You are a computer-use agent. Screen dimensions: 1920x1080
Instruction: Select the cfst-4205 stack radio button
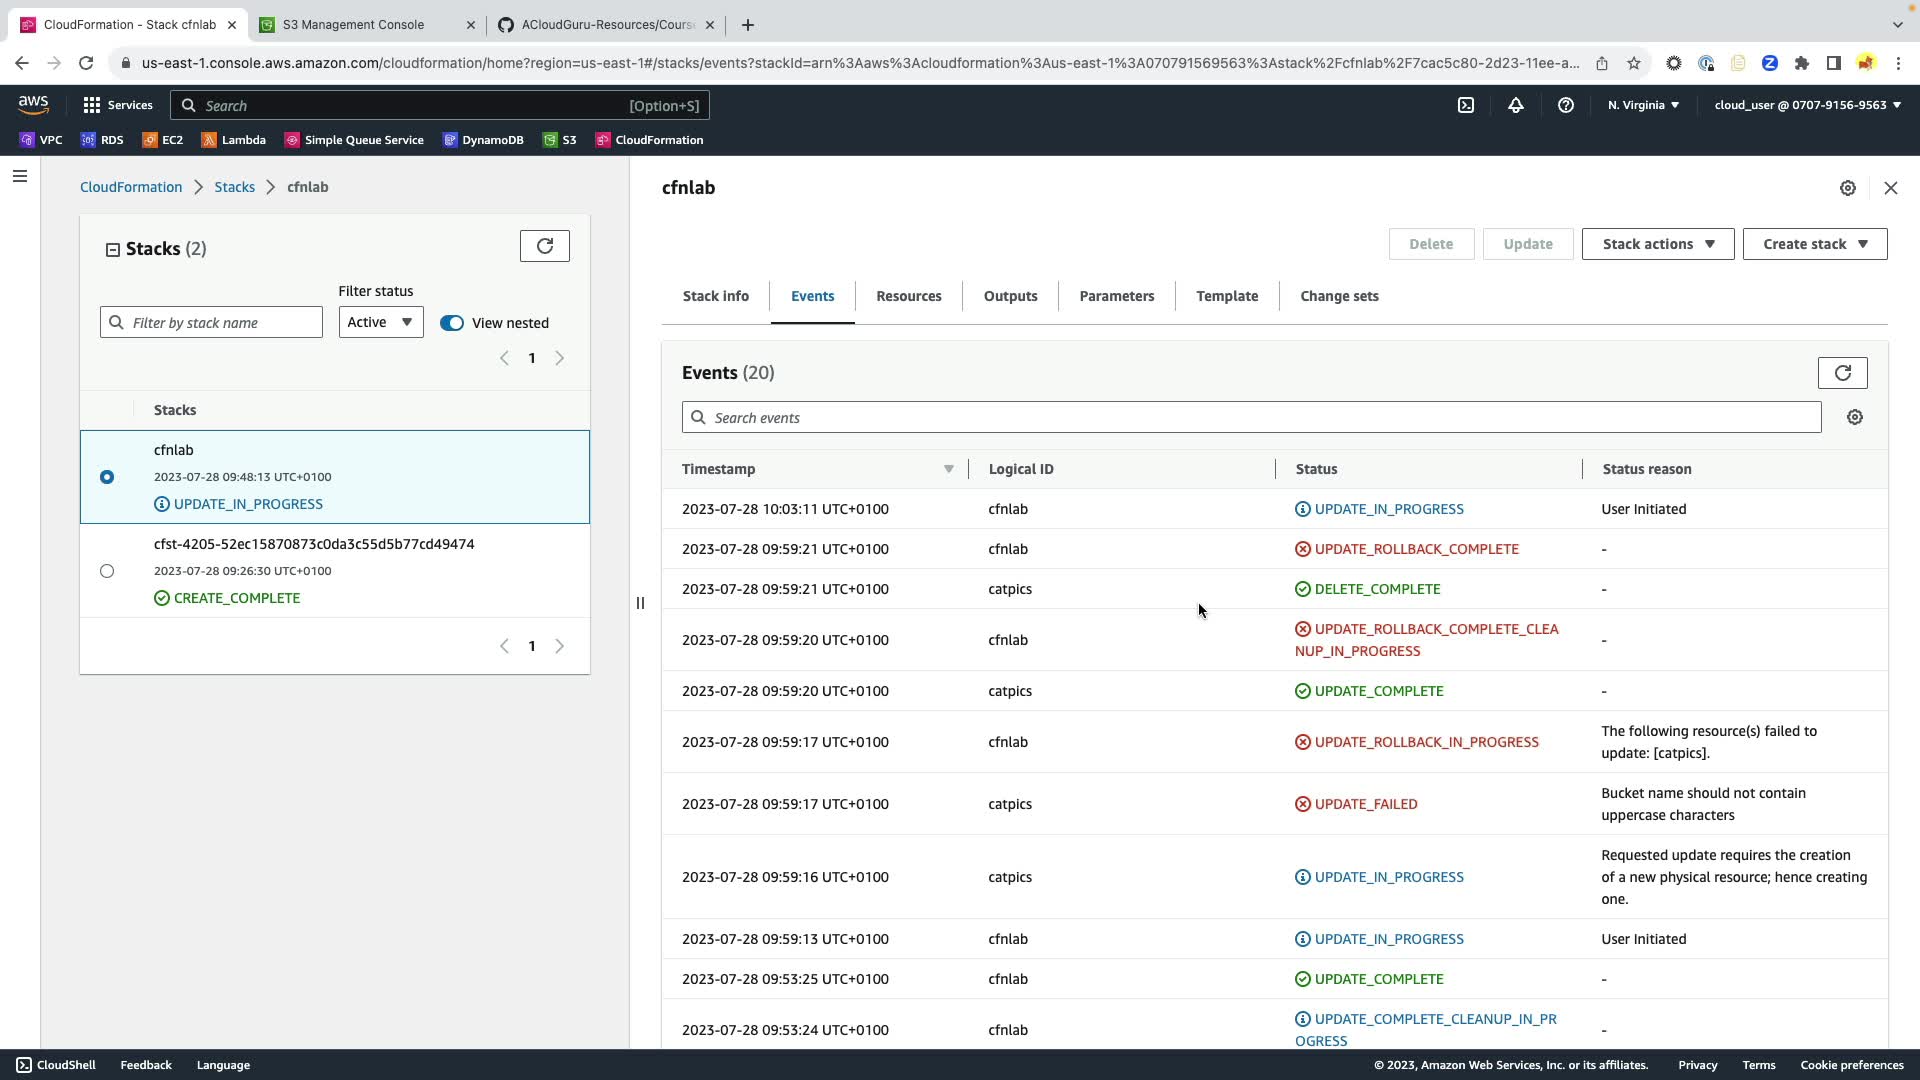point(107,571)
